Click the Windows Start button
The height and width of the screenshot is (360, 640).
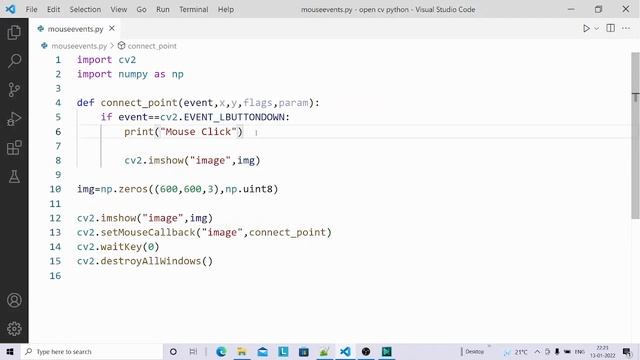pyautogui.click(x=10, y=351)
